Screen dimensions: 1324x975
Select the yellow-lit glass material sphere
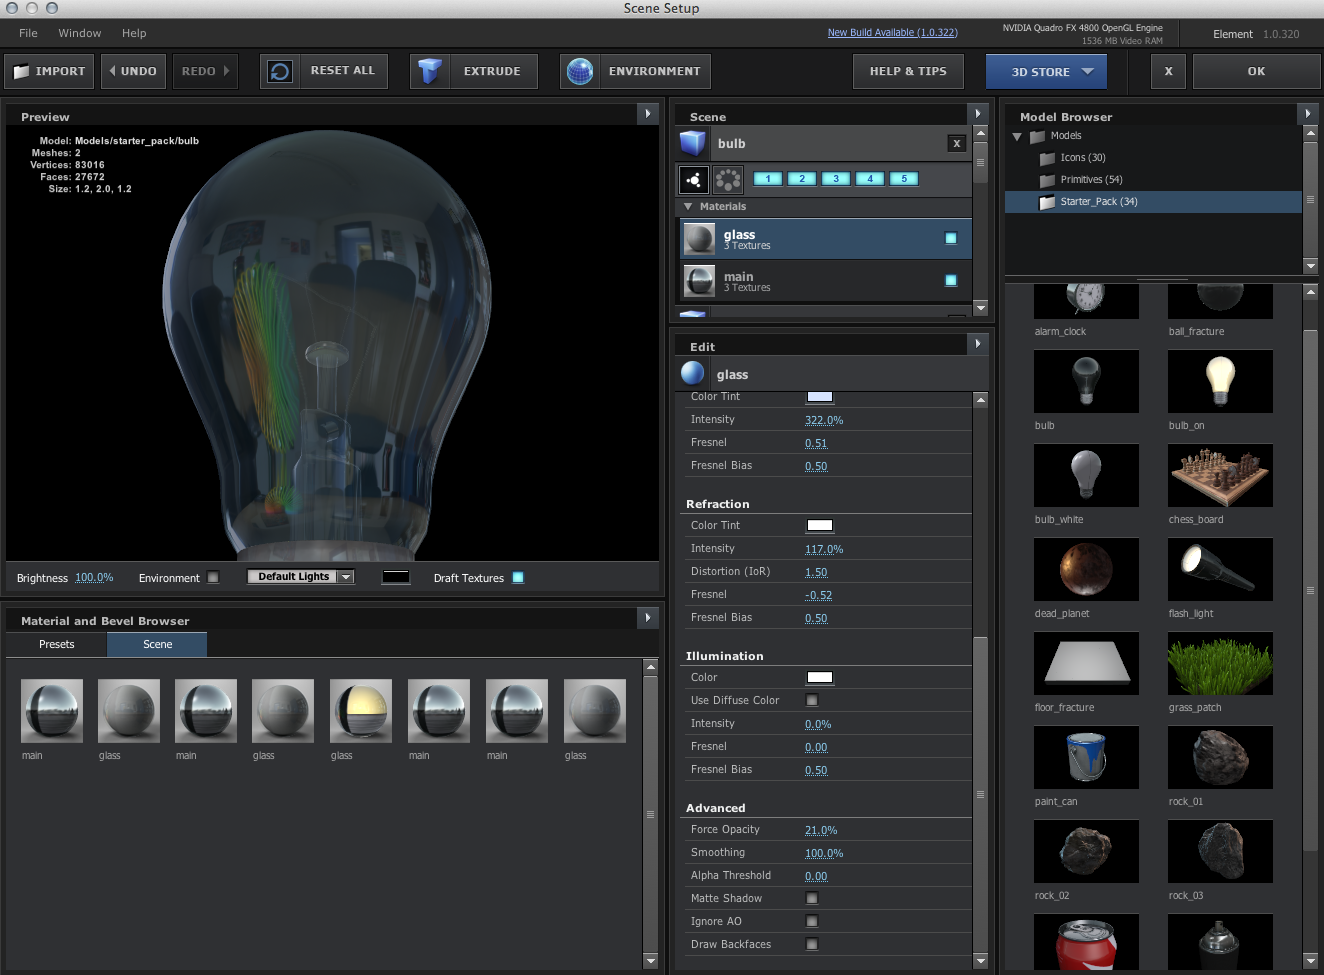(361, 711)
